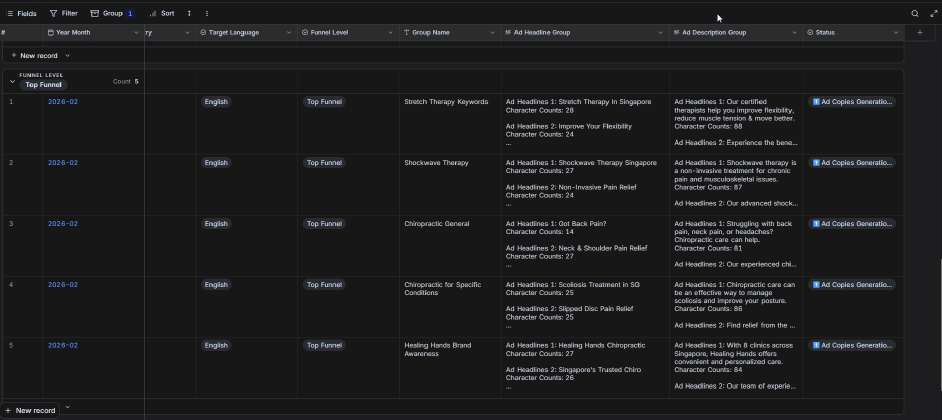The height and width of the screenshot is (420, 942).
Task: Open Funnel Level column dropdown arrow
Action: tap(390, 33)
